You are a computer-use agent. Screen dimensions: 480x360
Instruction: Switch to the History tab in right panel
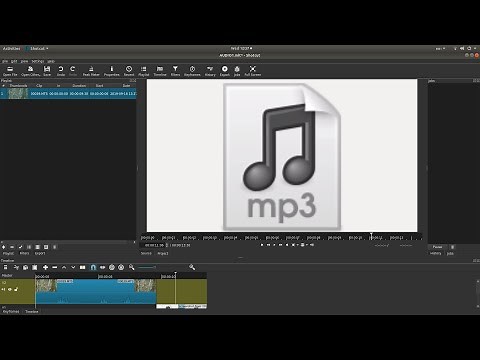(x=435, y=253)
